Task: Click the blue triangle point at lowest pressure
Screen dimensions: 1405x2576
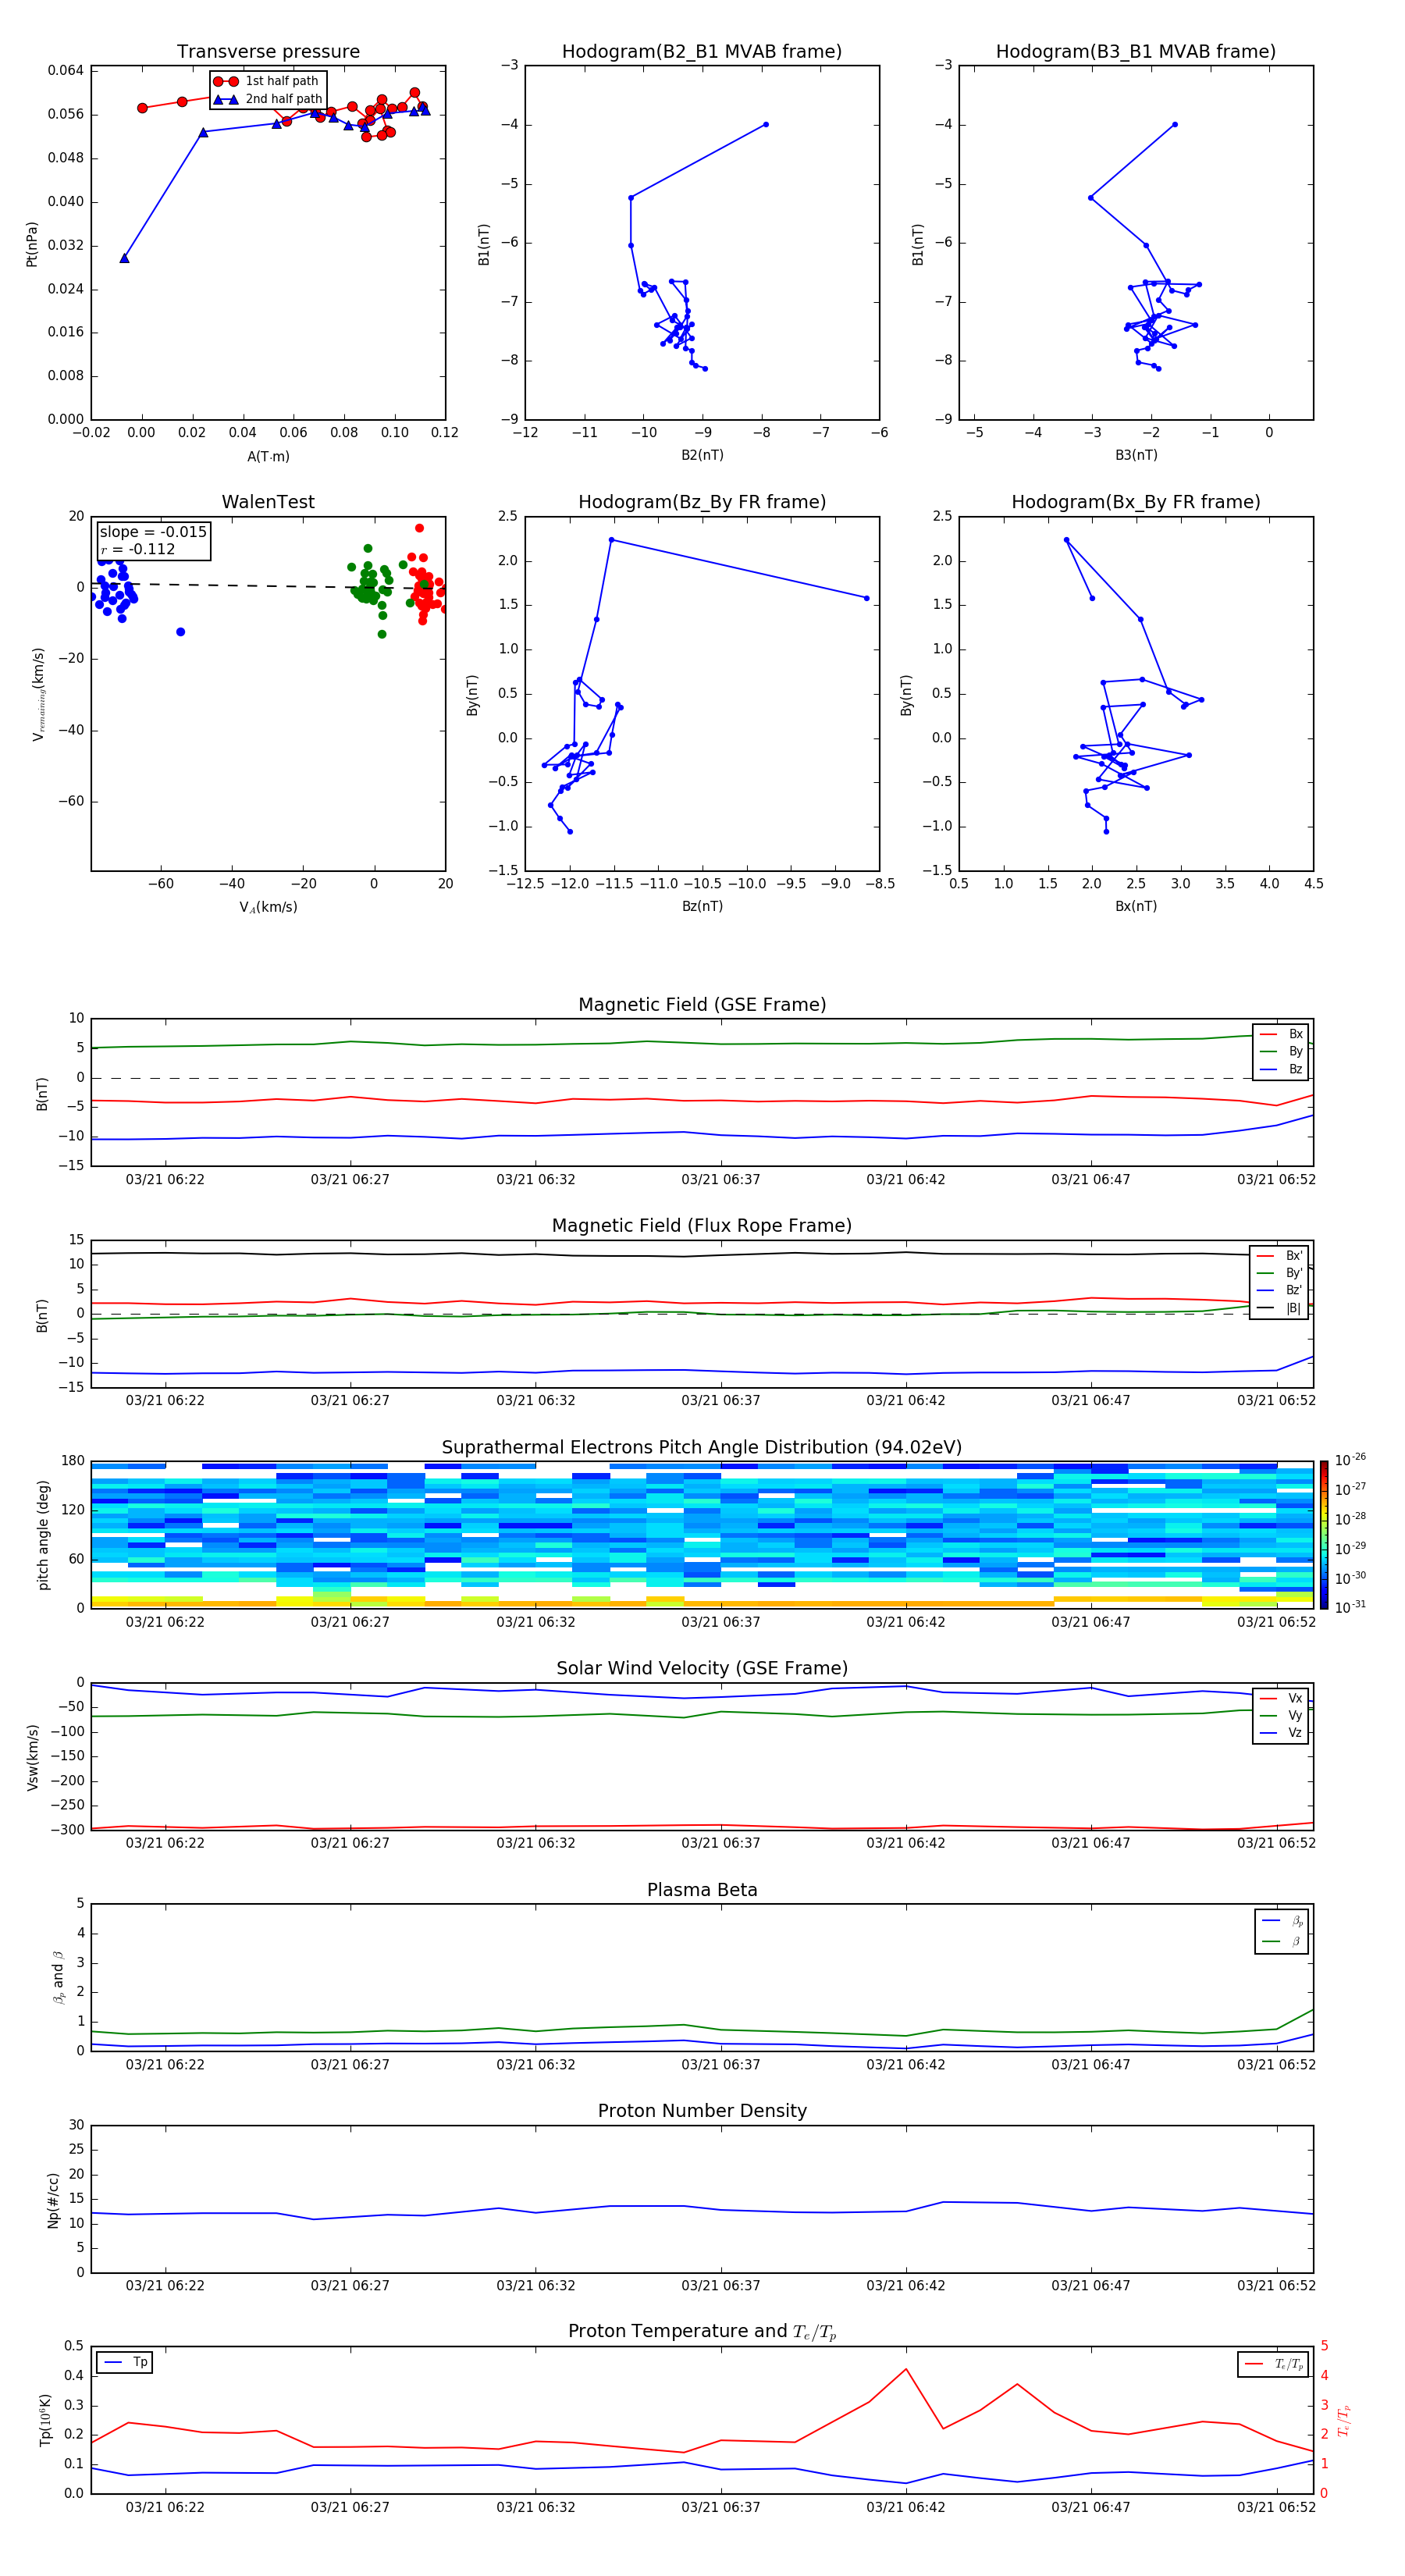Action: [x=124, y=258]
